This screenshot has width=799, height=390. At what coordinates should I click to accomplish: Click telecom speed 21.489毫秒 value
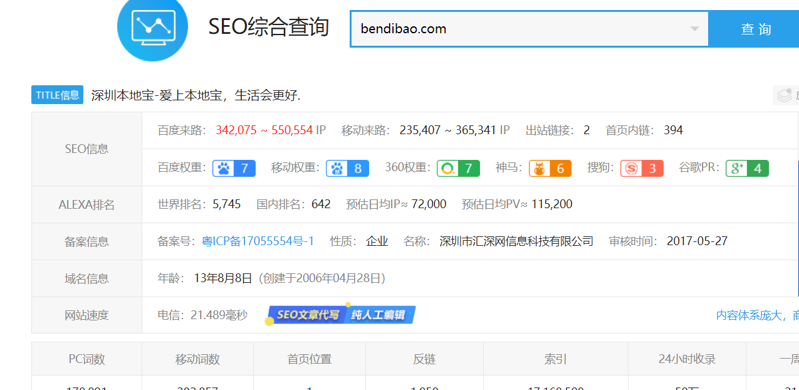219,315
